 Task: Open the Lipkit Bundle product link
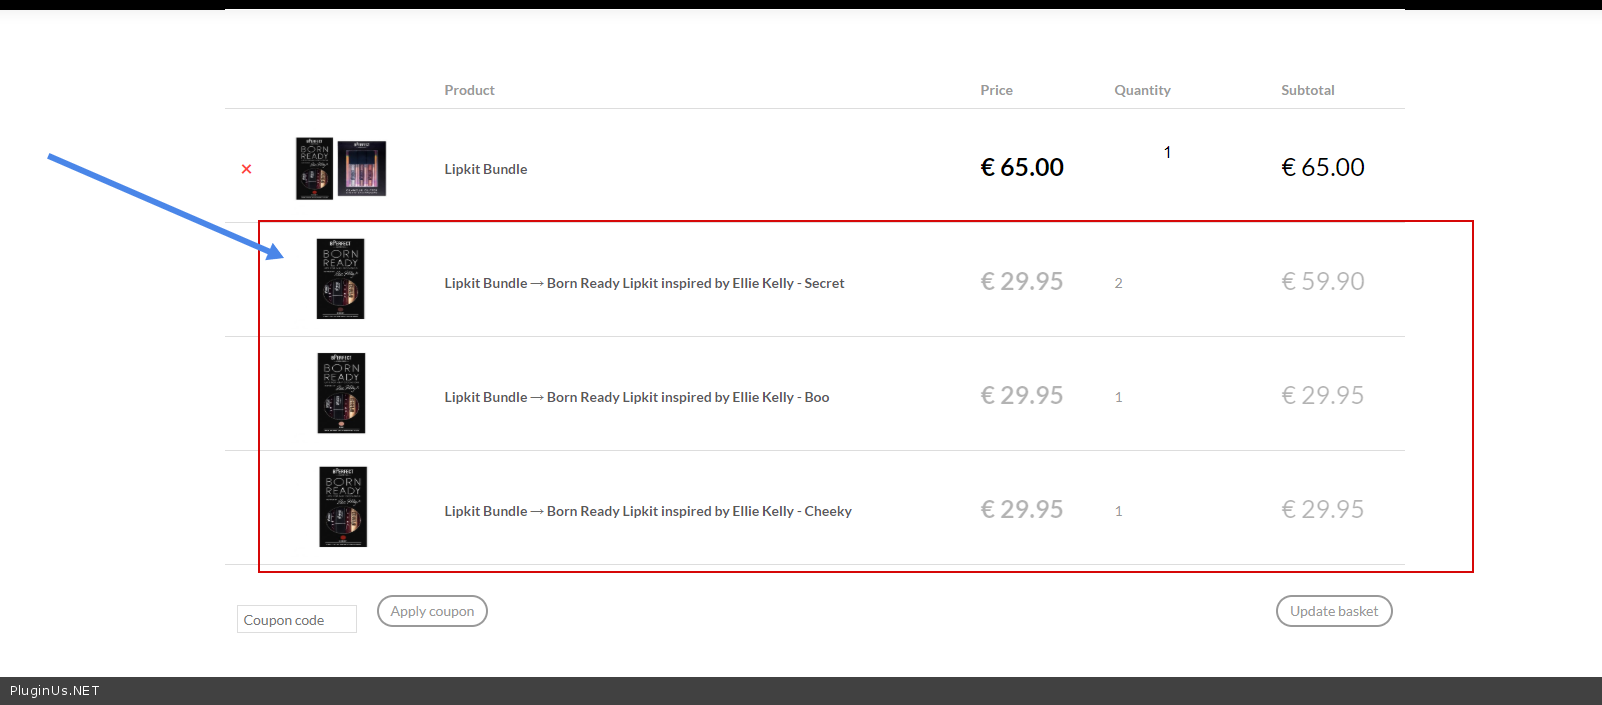point(485,169)
